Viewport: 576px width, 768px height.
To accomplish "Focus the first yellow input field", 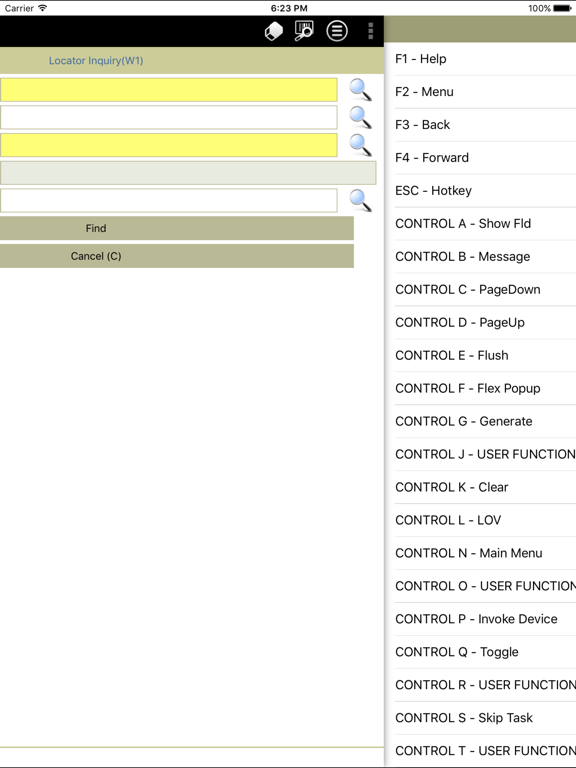I will pyautogui.click(x=168, y=90).
